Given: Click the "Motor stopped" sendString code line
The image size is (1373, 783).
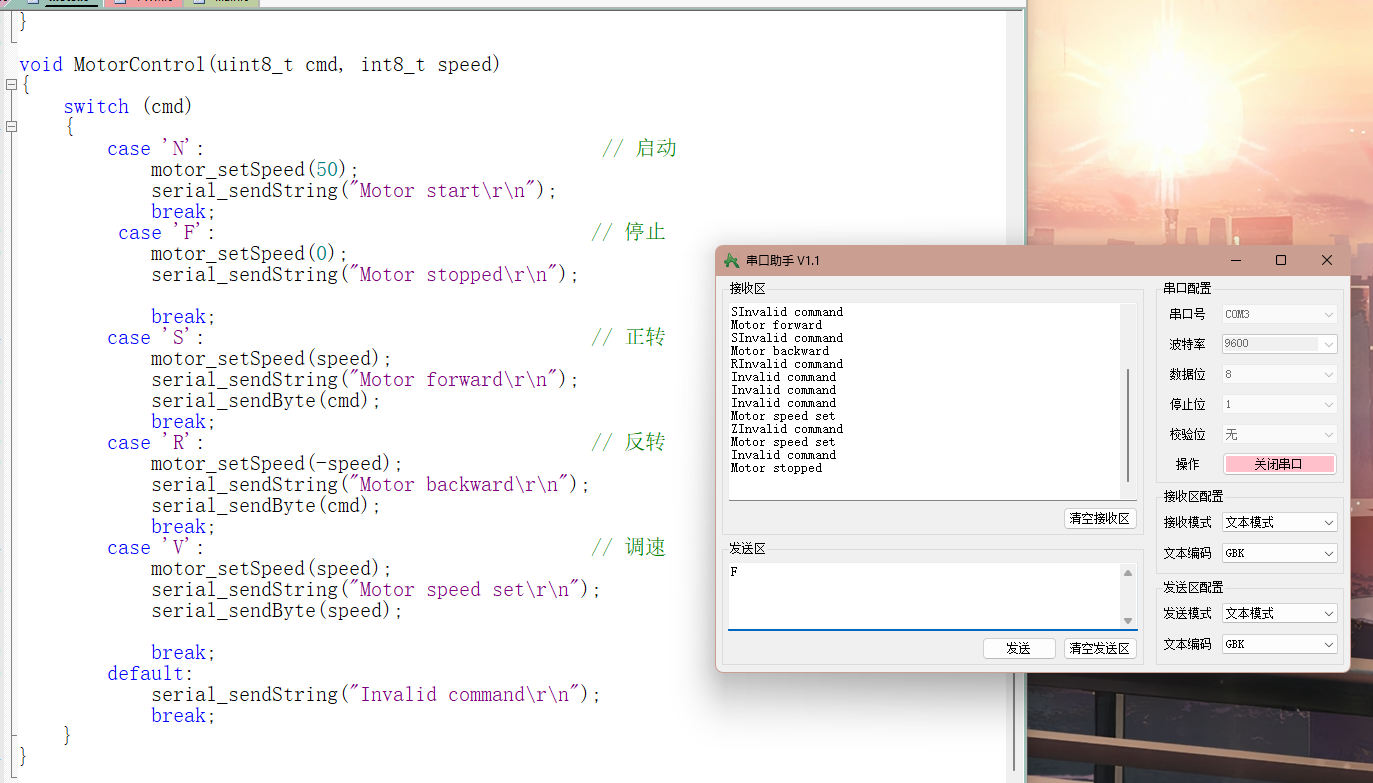Looking at the screenshot, I should (x=365, y=275).
